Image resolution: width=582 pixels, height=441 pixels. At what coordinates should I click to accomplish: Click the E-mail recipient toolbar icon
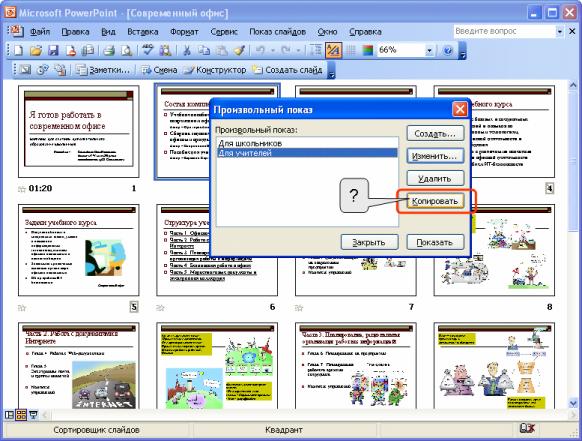(x=88, y=50)
